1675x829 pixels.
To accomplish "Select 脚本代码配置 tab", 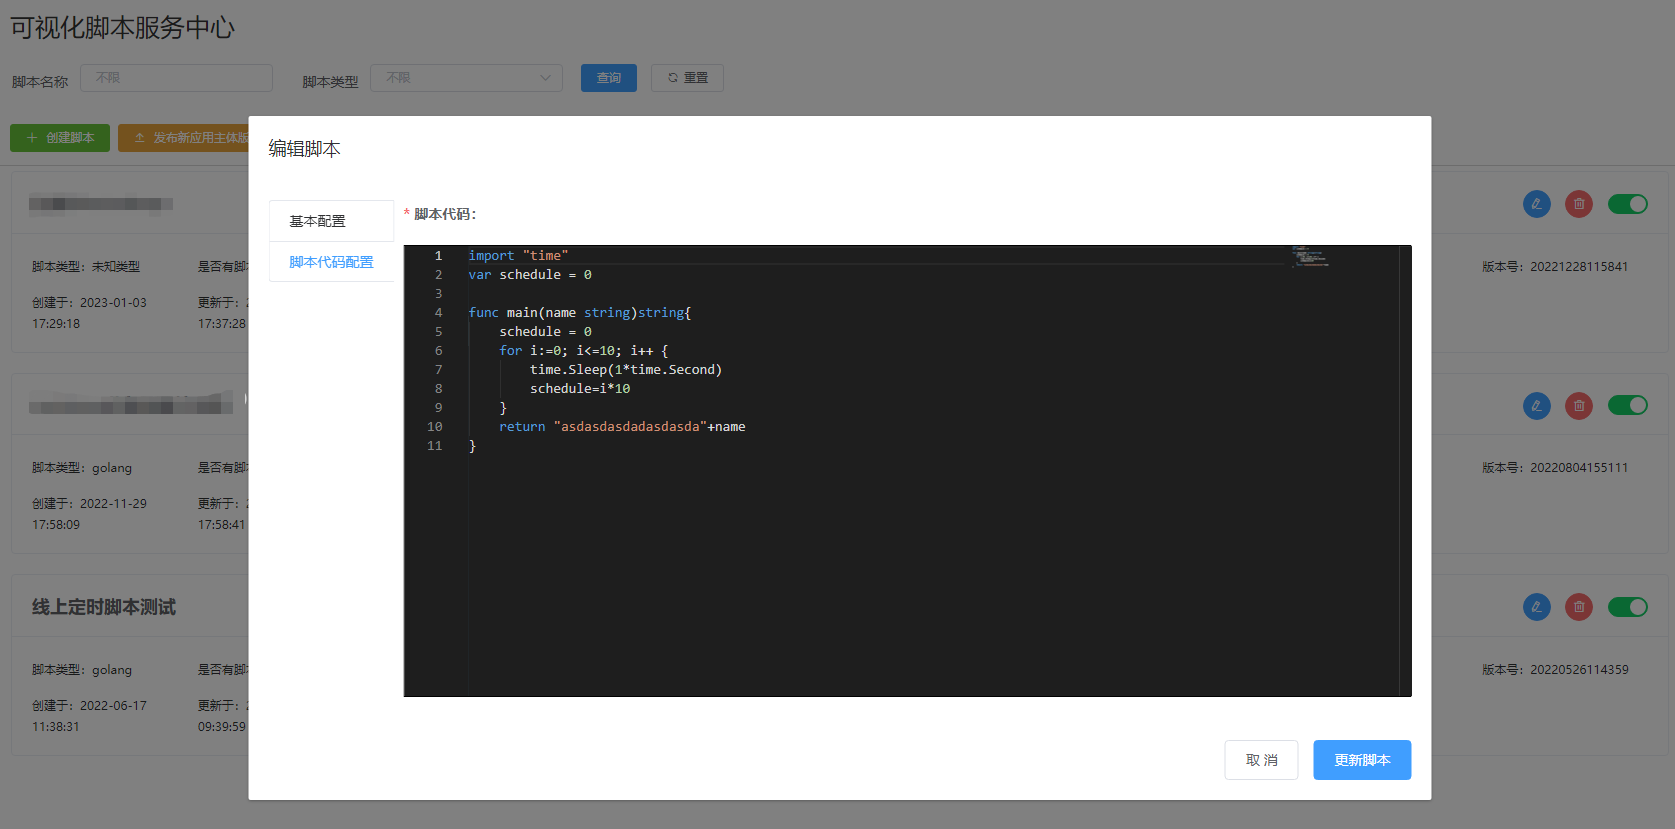I will [x=331, y=262].
